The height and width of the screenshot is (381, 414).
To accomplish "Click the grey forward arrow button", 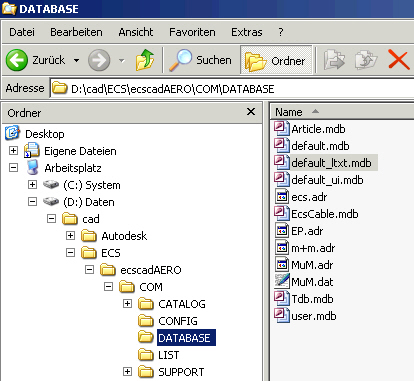I will [99, 60].
